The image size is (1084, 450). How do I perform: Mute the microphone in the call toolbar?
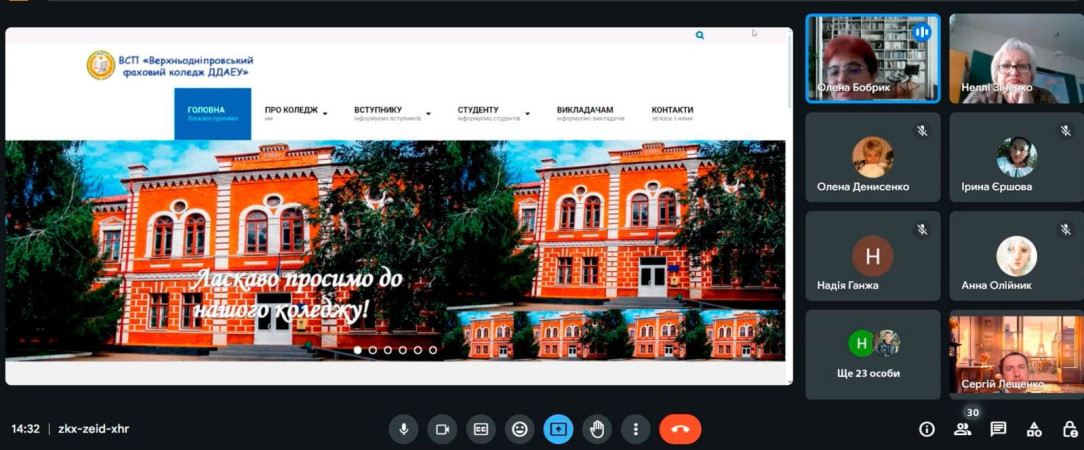point(404,429)
